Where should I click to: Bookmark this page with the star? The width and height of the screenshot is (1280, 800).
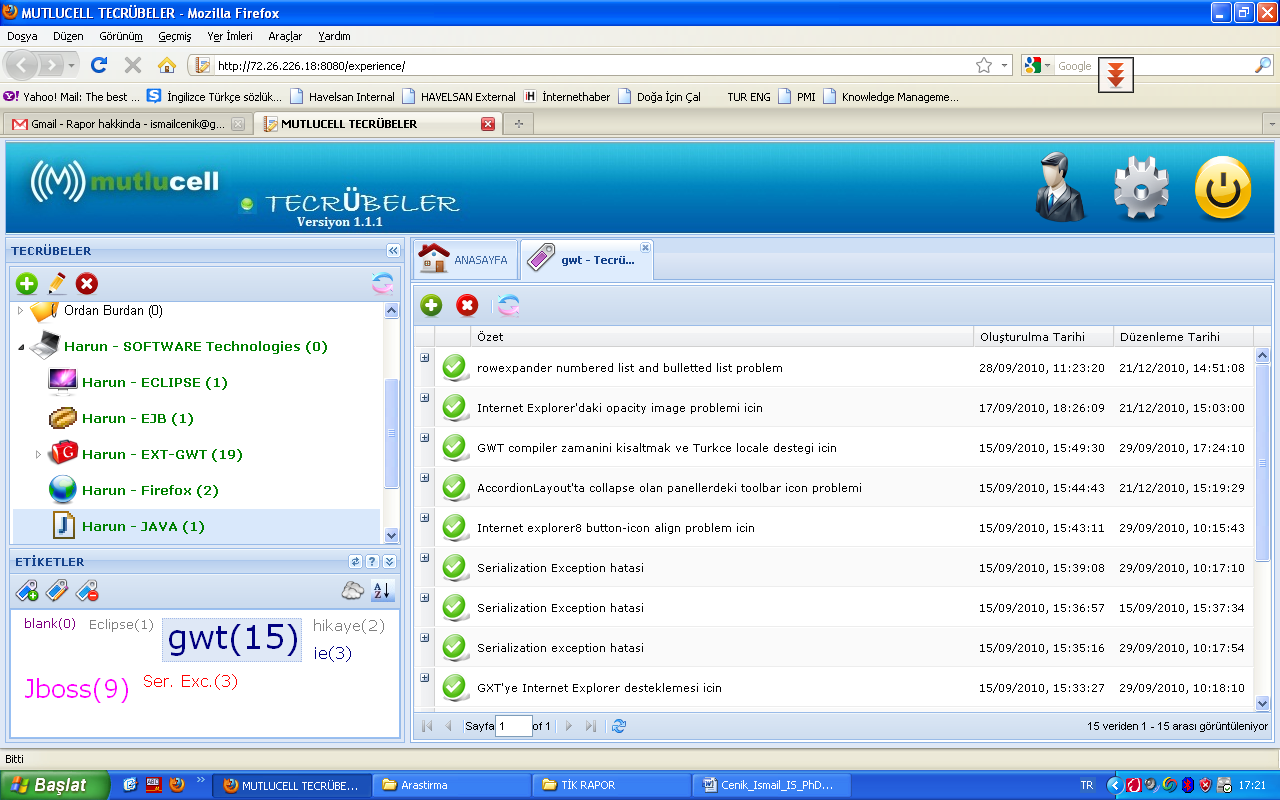[x=984, y=65]
